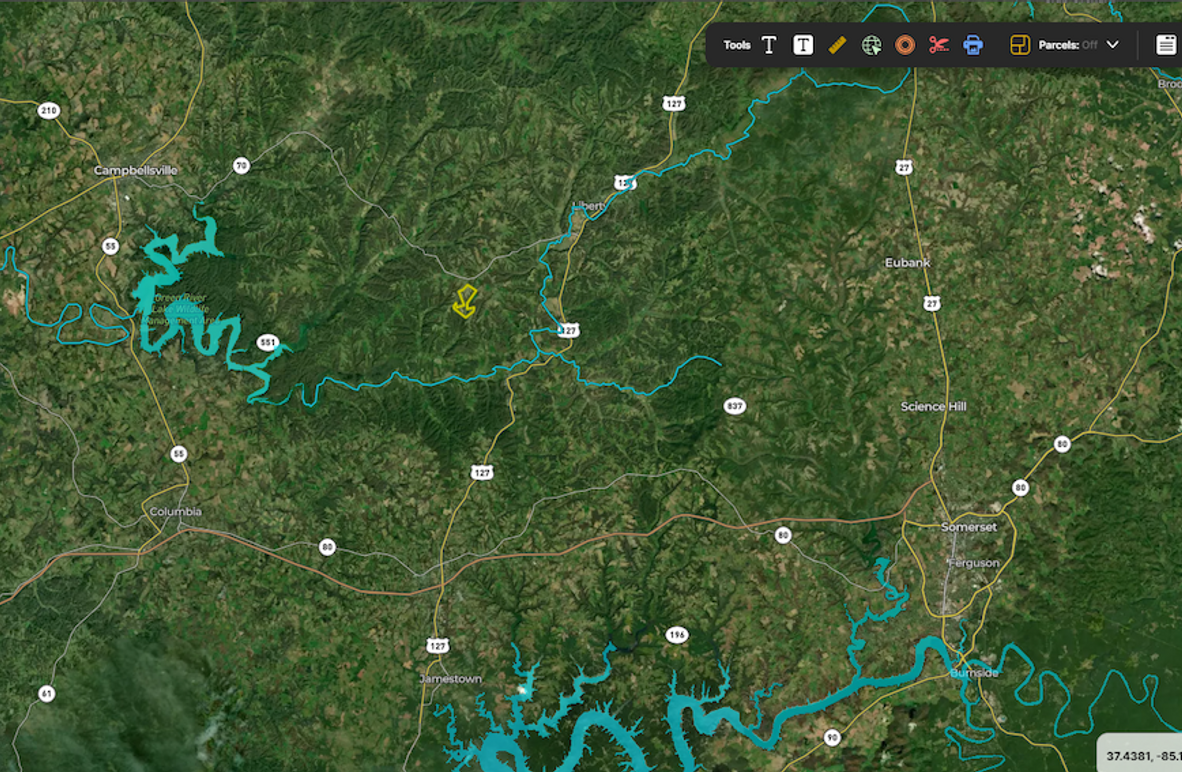Click the Columbia town label
The image size is (1182, 772).
pyautogui.click(x=176, y=511)
